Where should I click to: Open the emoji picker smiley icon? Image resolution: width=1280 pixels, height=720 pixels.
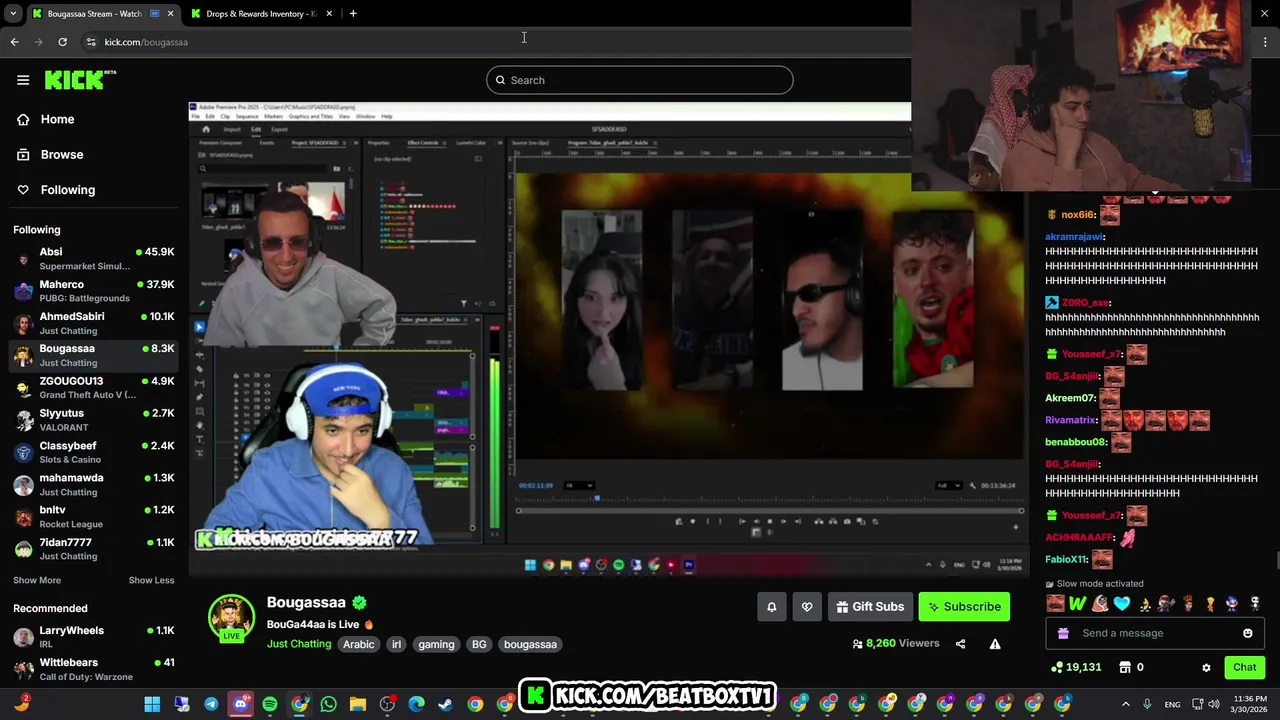click(x=1247, y=633)
